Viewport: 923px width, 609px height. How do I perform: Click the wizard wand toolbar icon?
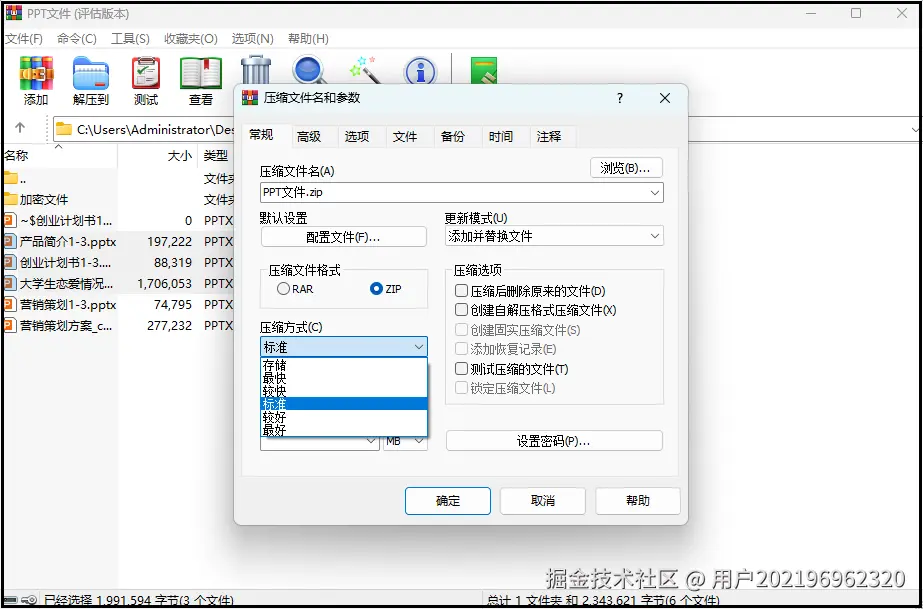pos(364,69)
